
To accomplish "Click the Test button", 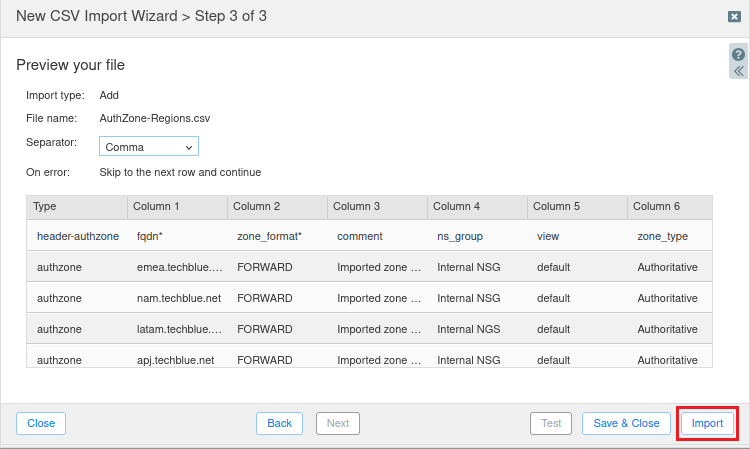I will coord(551,423).
